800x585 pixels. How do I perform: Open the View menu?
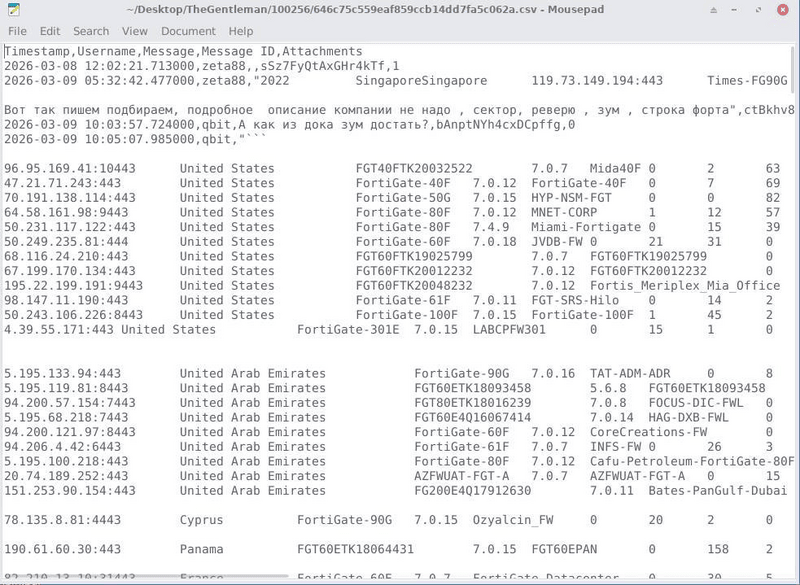[x=135, y=31]
